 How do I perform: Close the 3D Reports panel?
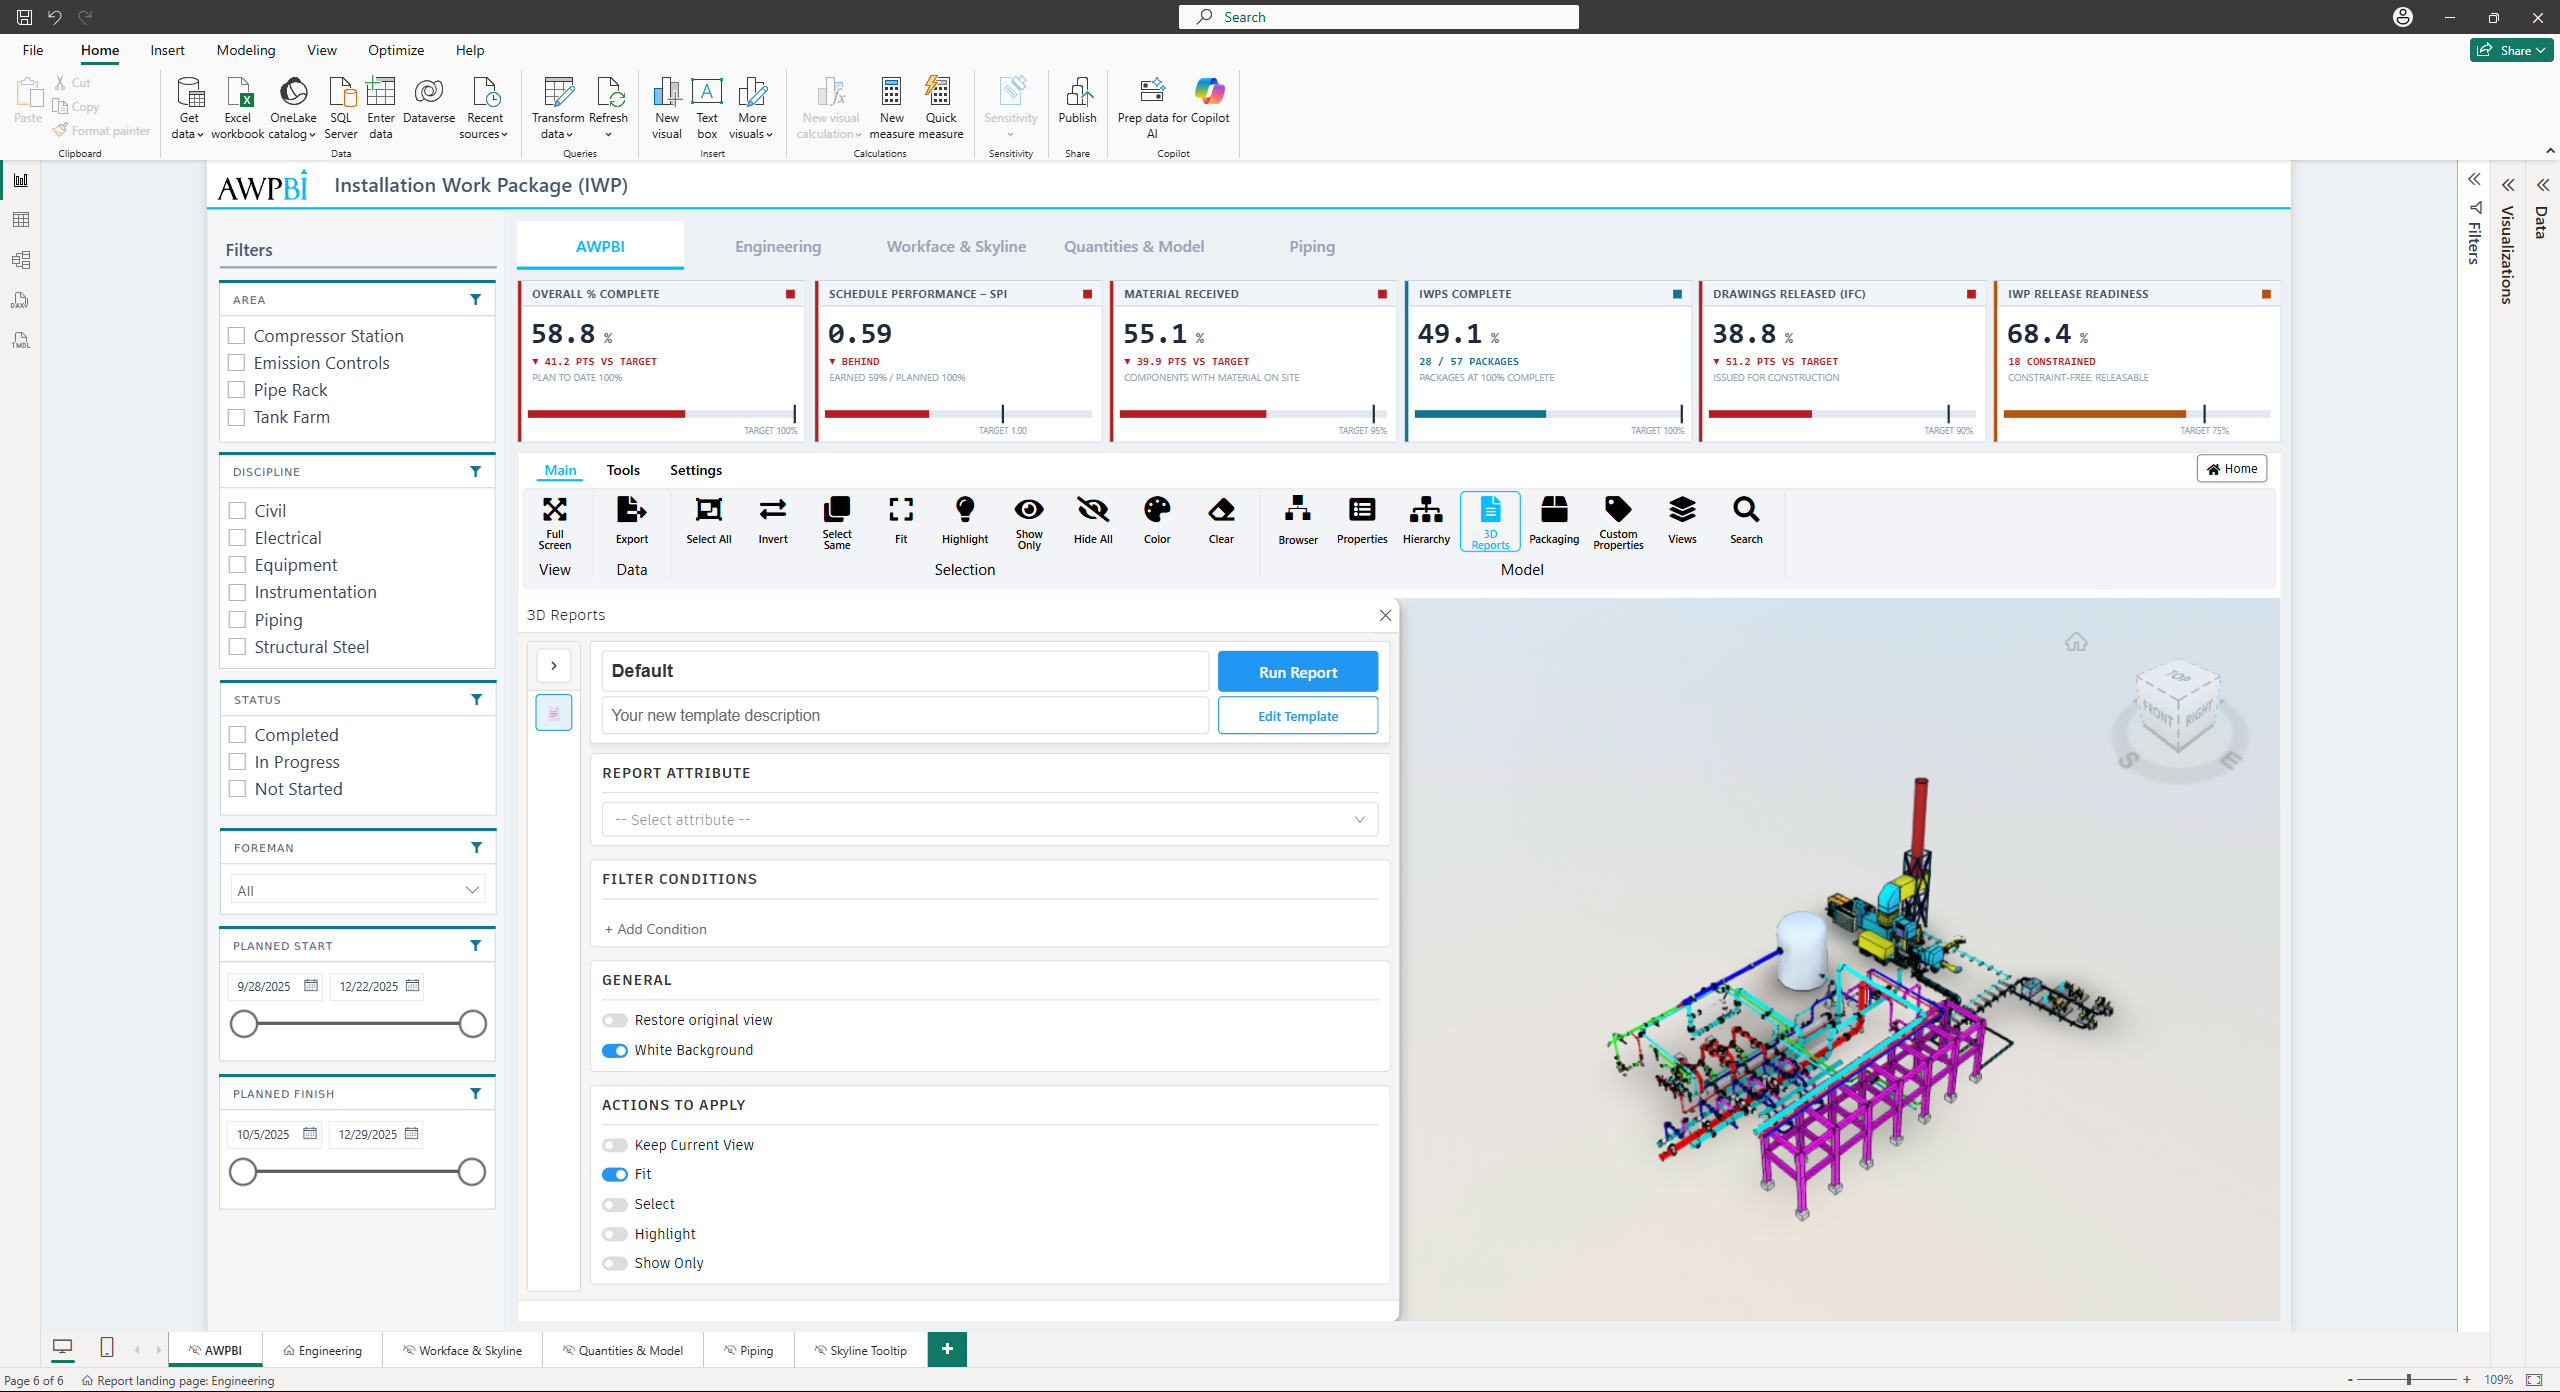[1385, 615]
